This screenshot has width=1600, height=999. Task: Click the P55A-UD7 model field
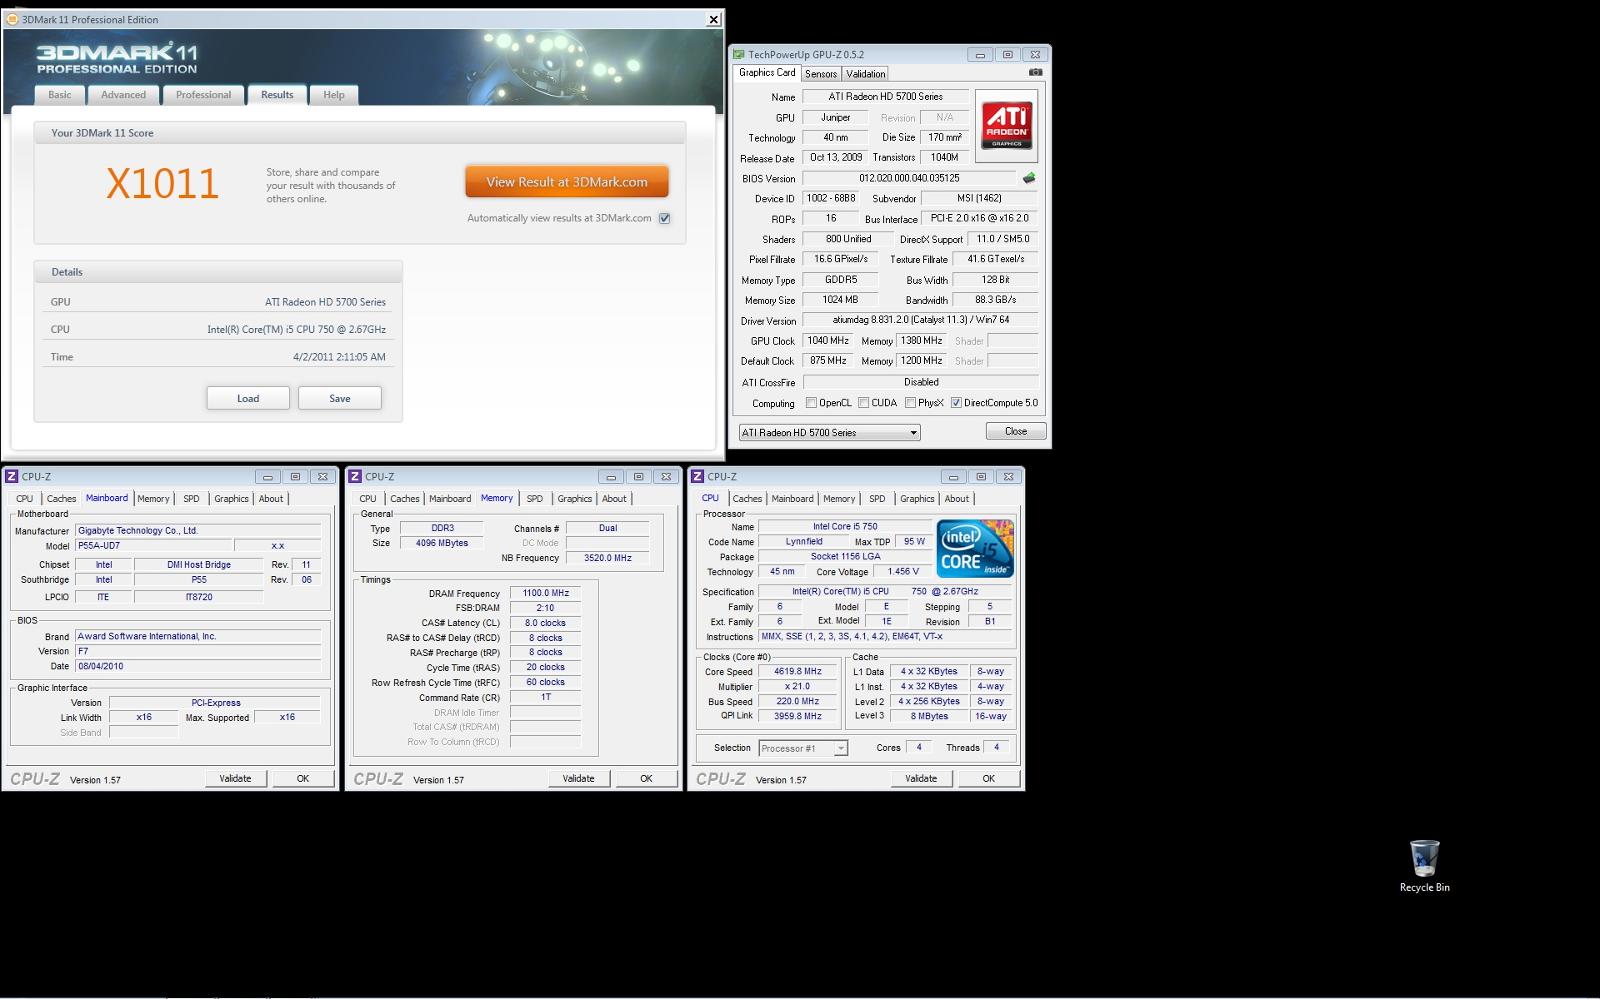click(153, 546)
